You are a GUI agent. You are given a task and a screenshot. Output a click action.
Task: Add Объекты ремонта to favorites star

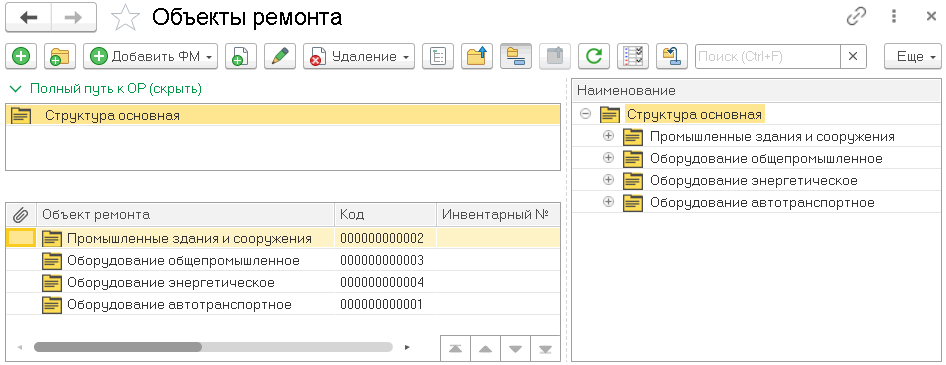tap(125, 18)
